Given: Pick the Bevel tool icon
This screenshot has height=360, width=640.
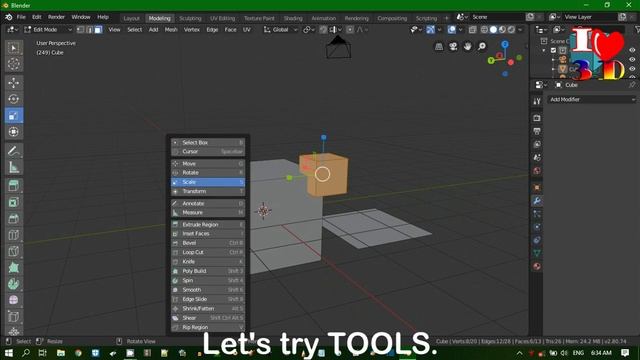Looking at the screenshot, I should coord(13,218).
